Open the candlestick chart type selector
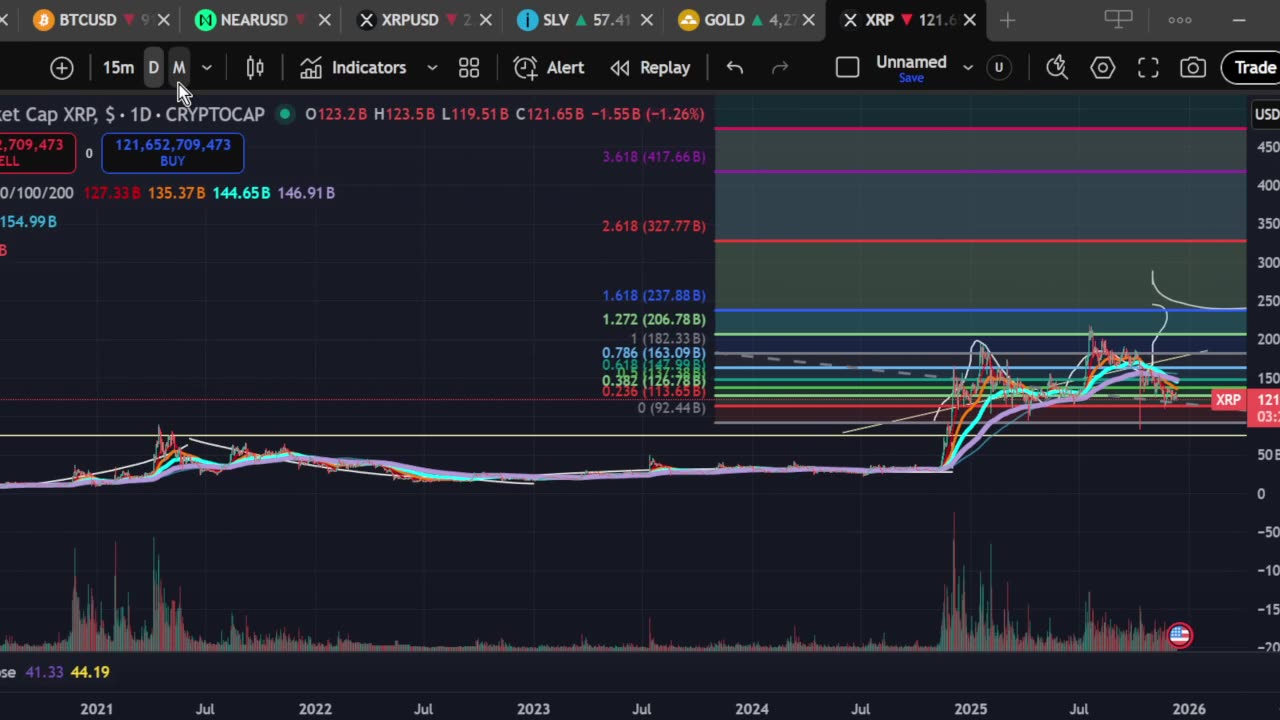The height and width of the screenshot is (720, 1280). pos(255,68)
